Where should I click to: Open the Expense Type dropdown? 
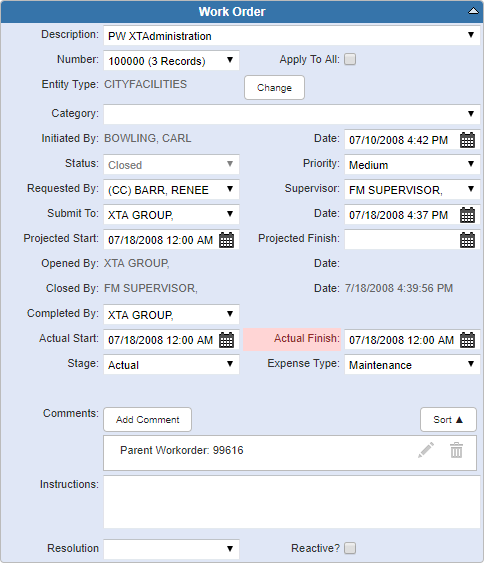click(x=412, y=365)
